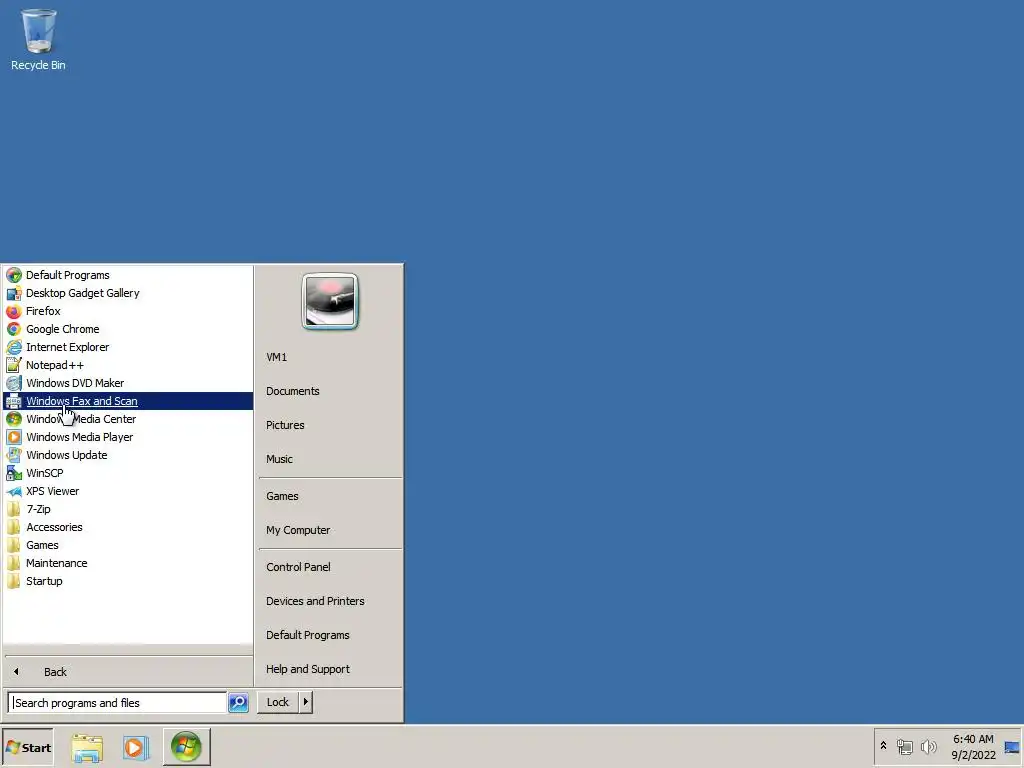The width and height of the screenshot is (1024, 768).
Task: Click the Windows Media Player list icon
Action: [14, 437]
